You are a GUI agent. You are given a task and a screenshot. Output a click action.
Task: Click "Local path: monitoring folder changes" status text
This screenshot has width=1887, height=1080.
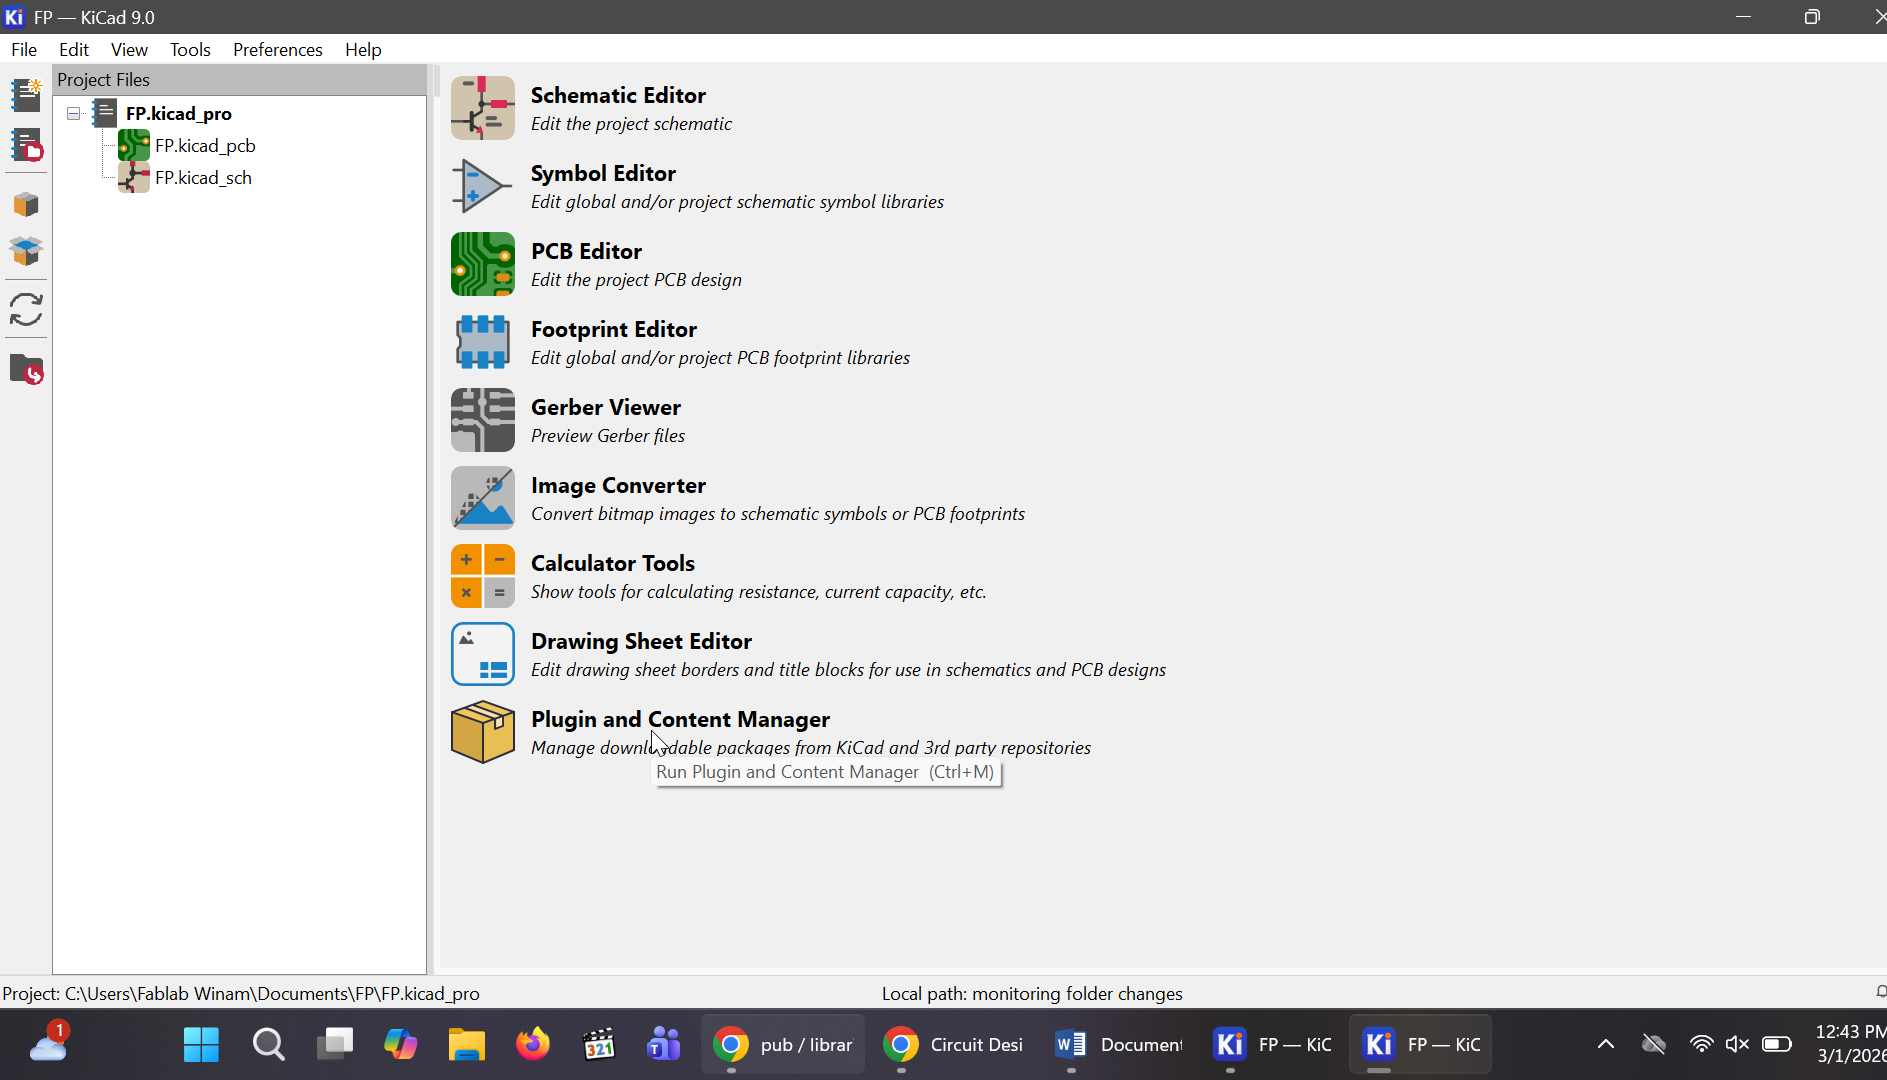click(1032, 994)
